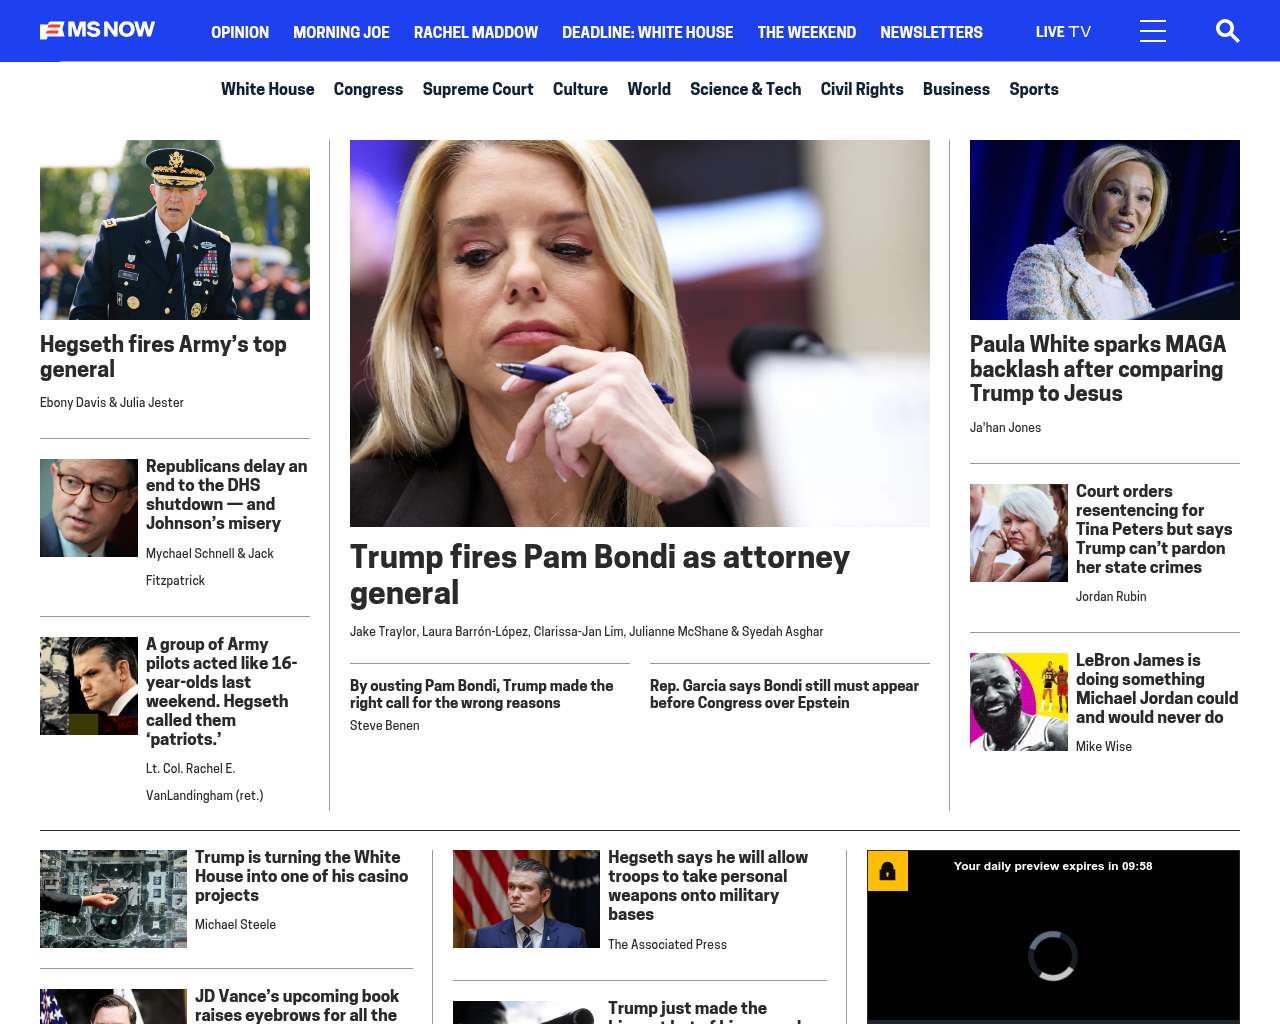The height and width of the screenshot is (1024, 1280).
Task: Click Tina Peters story thumbnail
Action: (1019, 533)
